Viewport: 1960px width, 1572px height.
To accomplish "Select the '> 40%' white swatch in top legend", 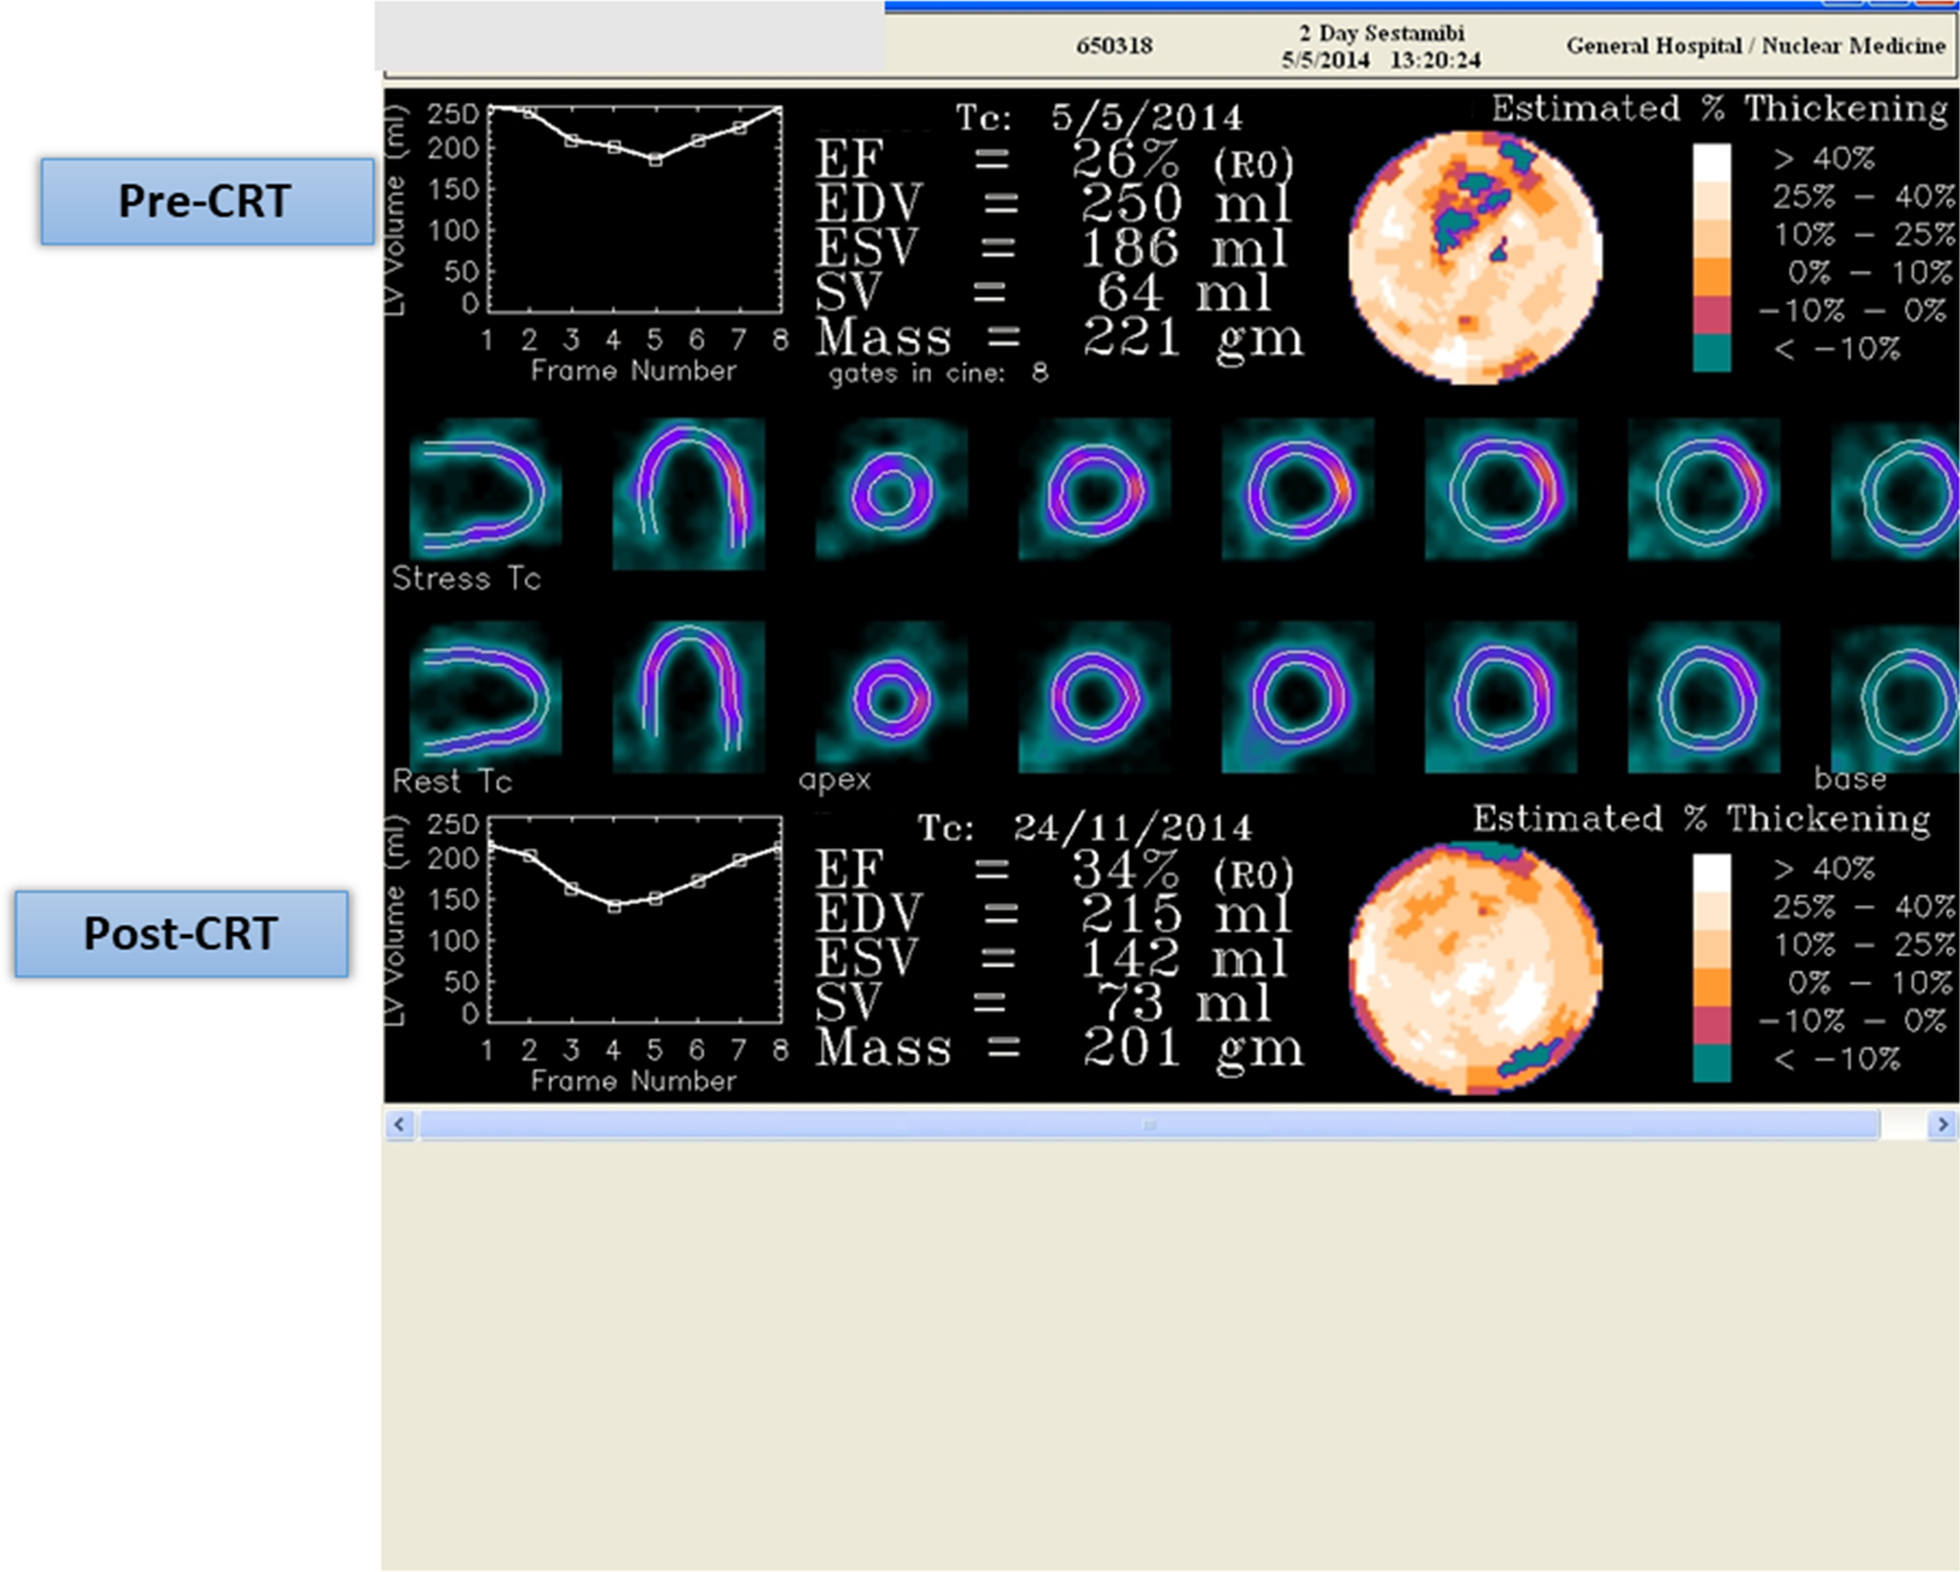I will coord(1712,161).
